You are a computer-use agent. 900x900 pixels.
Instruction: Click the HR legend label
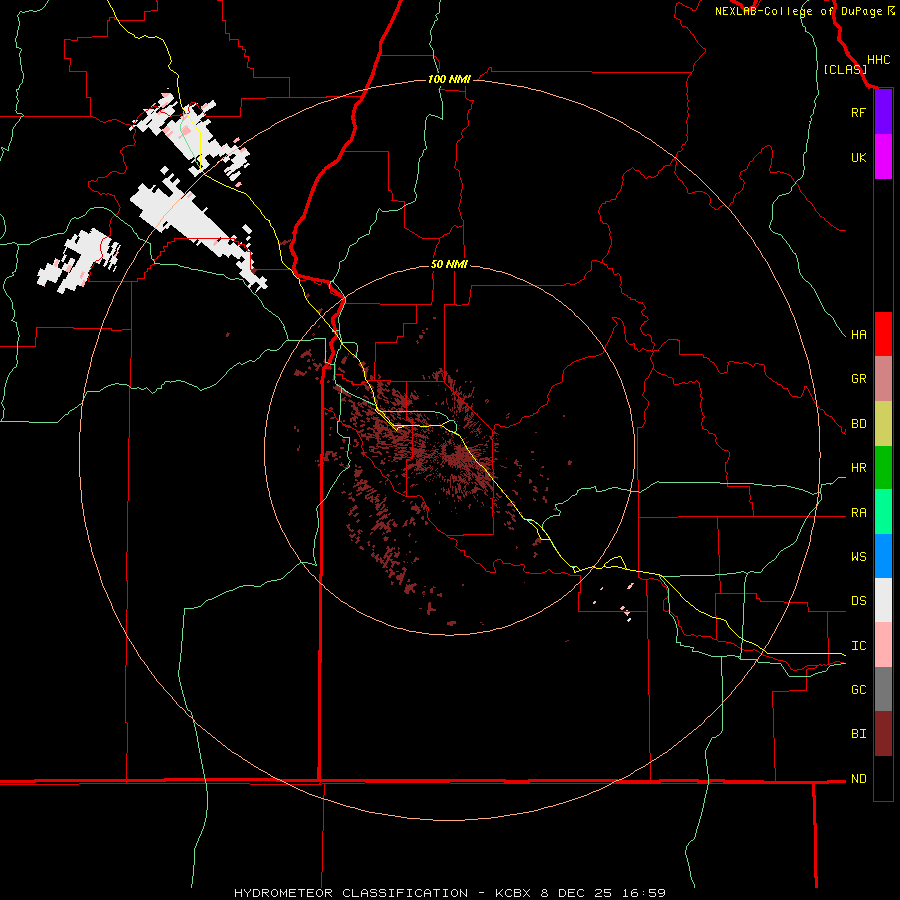pyautogui.click(x=858, y=468)
